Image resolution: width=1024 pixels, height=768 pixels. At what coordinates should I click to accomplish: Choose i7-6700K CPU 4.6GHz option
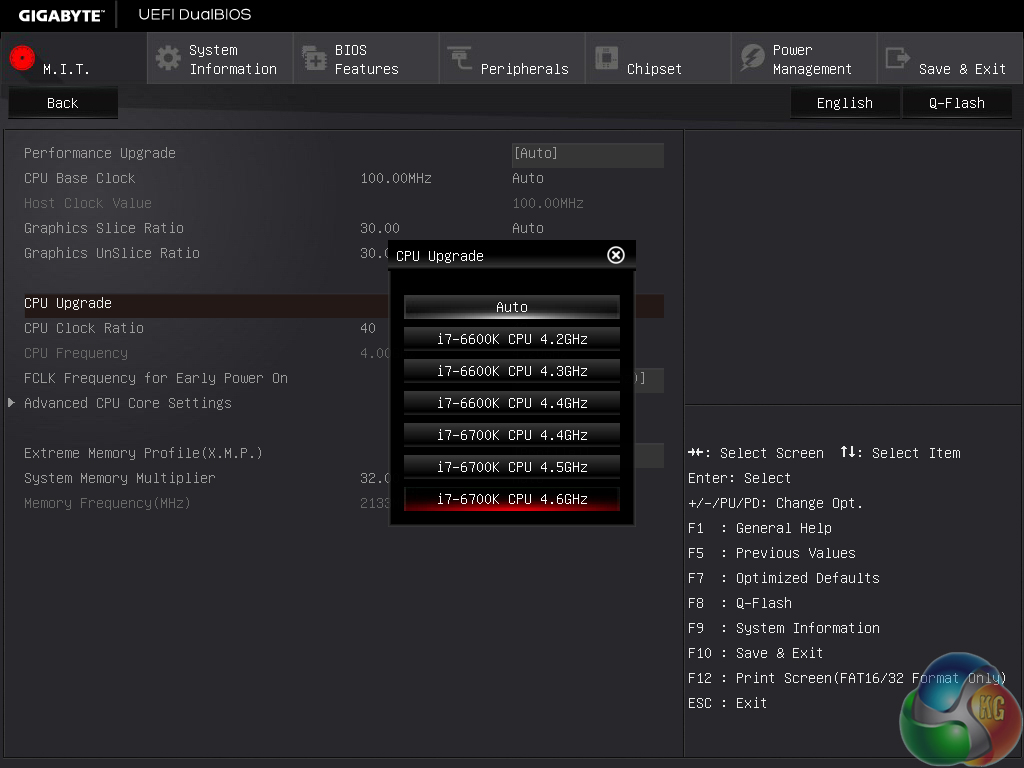click(x=511, y=499)
